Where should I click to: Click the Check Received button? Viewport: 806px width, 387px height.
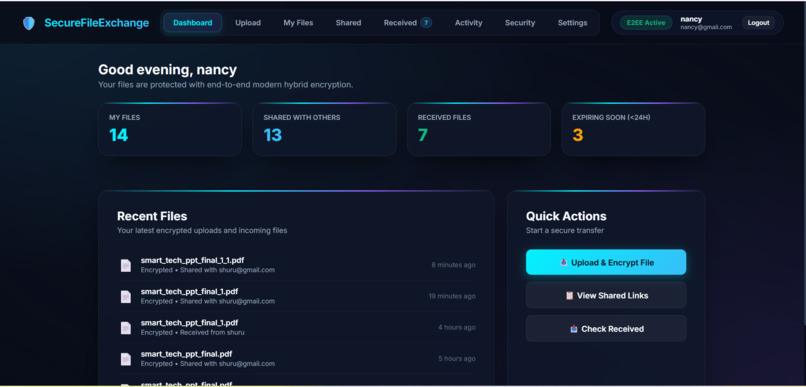[606, 329]
